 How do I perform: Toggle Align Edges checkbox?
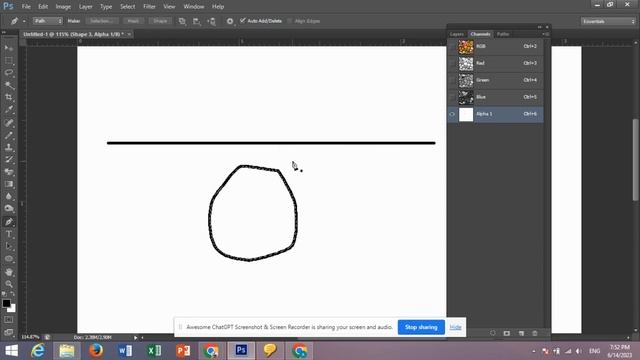289,21
